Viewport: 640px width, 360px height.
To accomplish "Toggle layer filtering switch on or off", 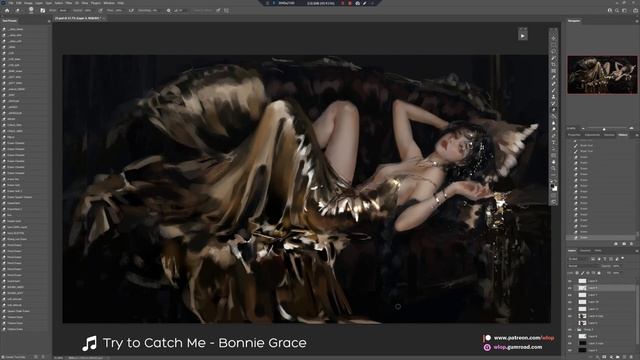I will point(622,258).
